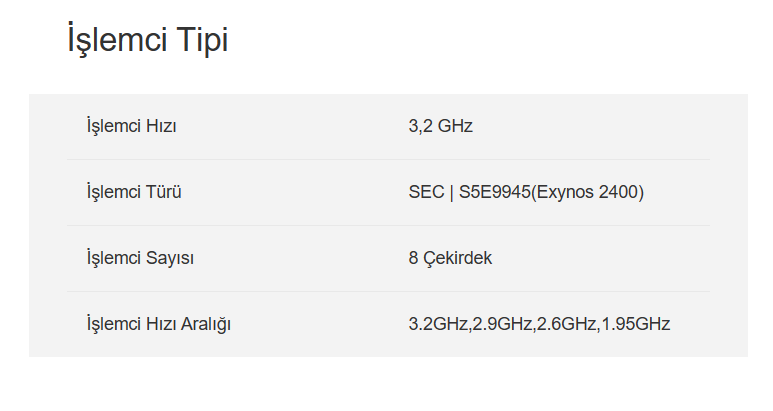Click the 3.2GHz text in speed range
The image size is (773, 411).
pyautogui.click(x=438, y=324)
